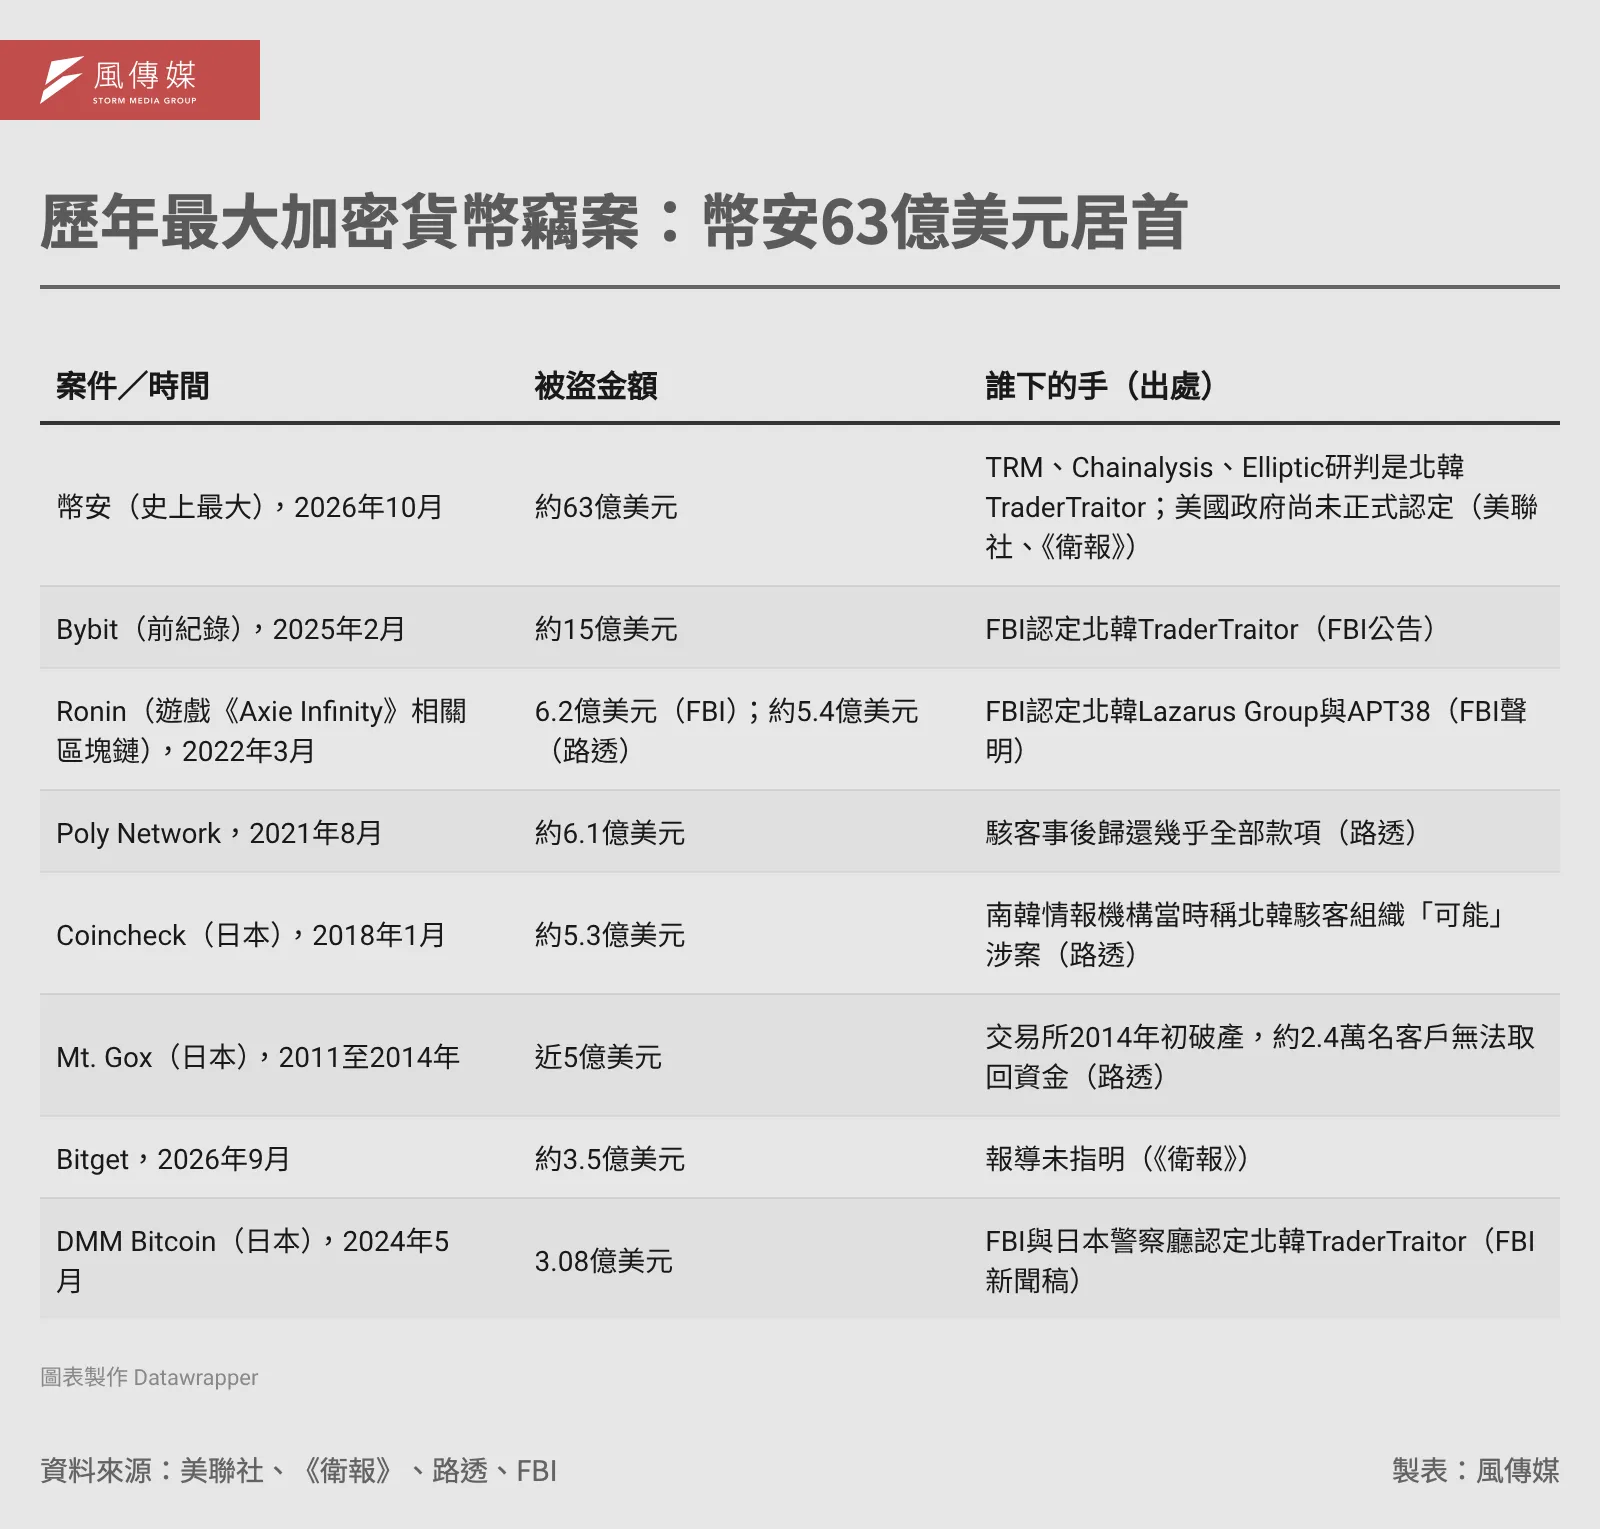Click the 風傳媒 Storm Media logo

[x=130, y=80]
